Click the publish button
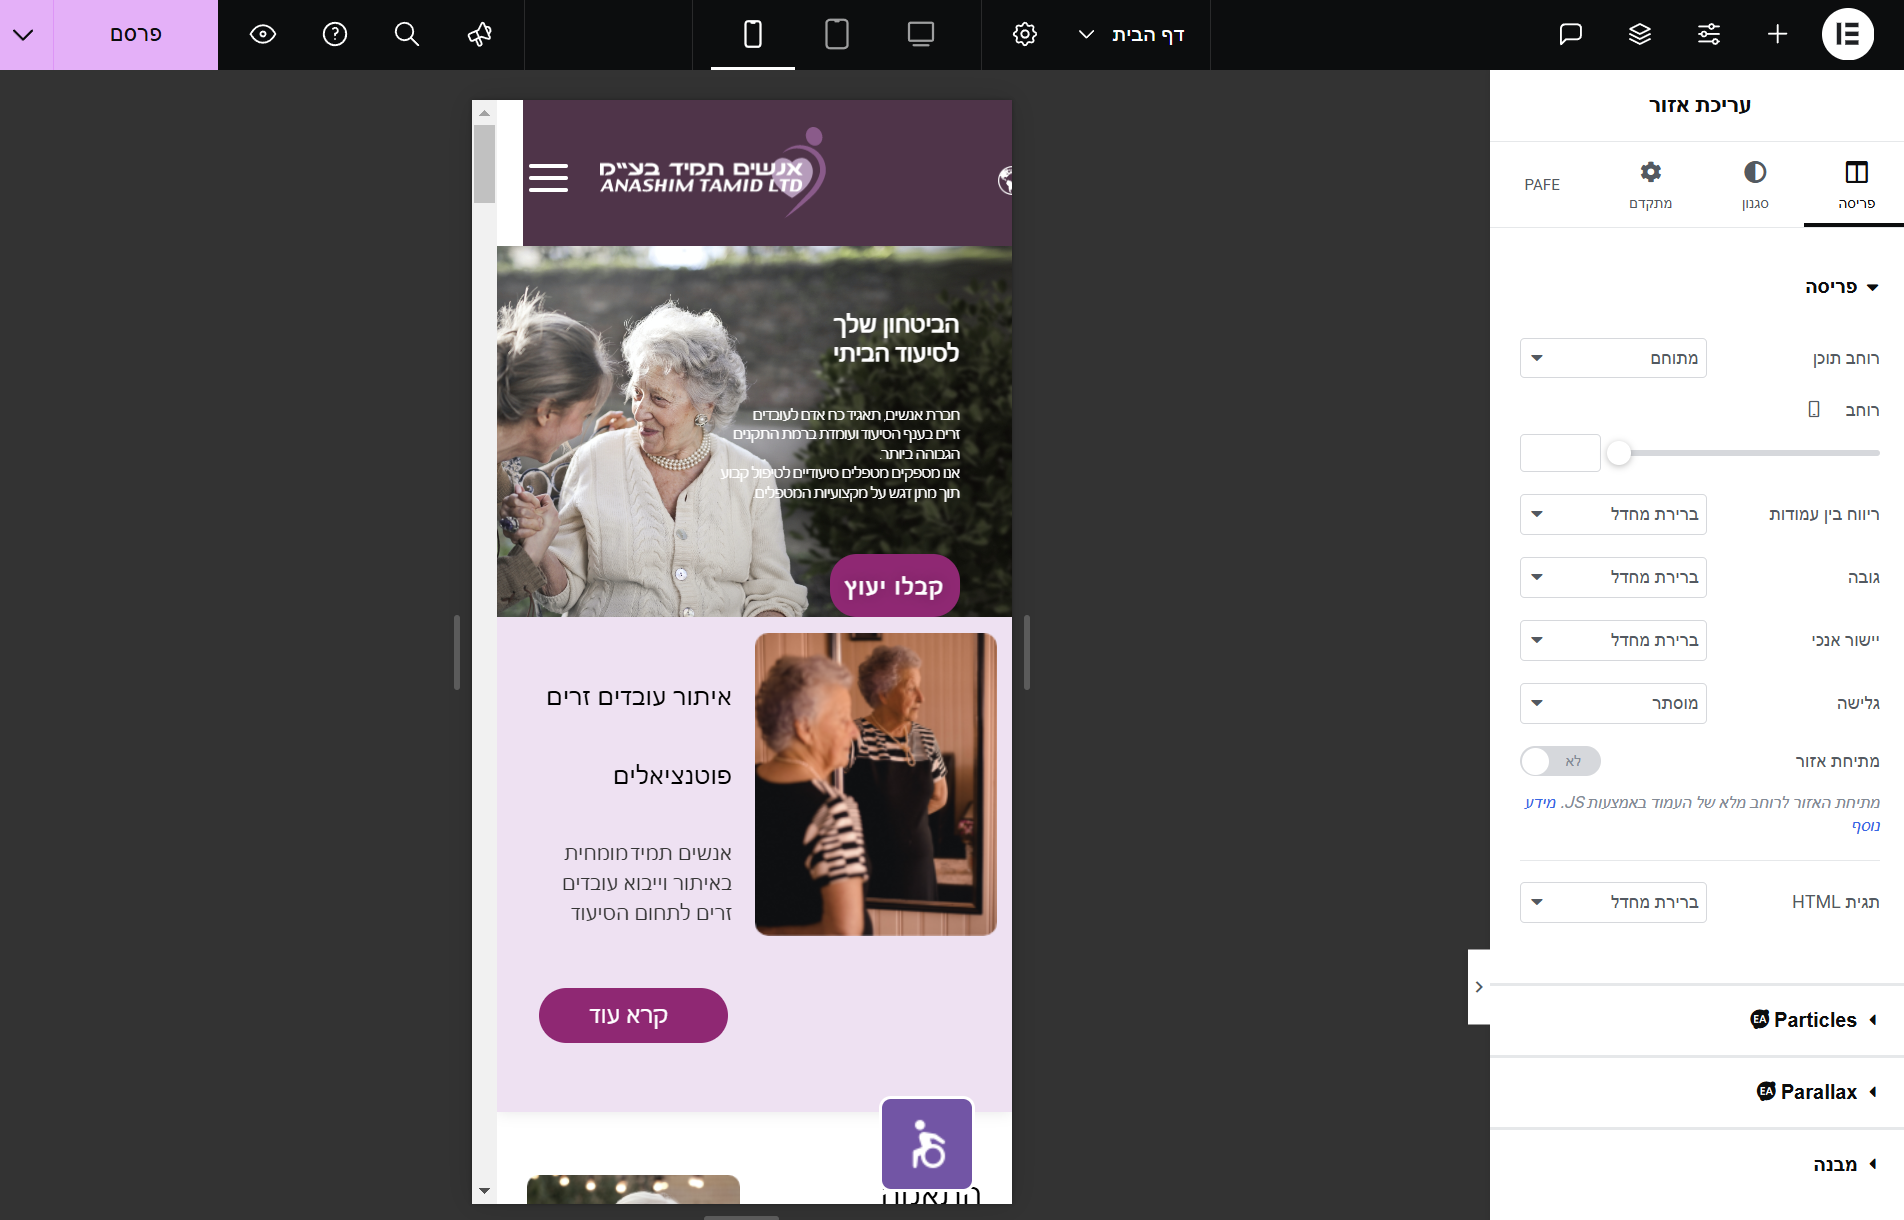The image size is (1904, 1220). (x=136, y=34)
